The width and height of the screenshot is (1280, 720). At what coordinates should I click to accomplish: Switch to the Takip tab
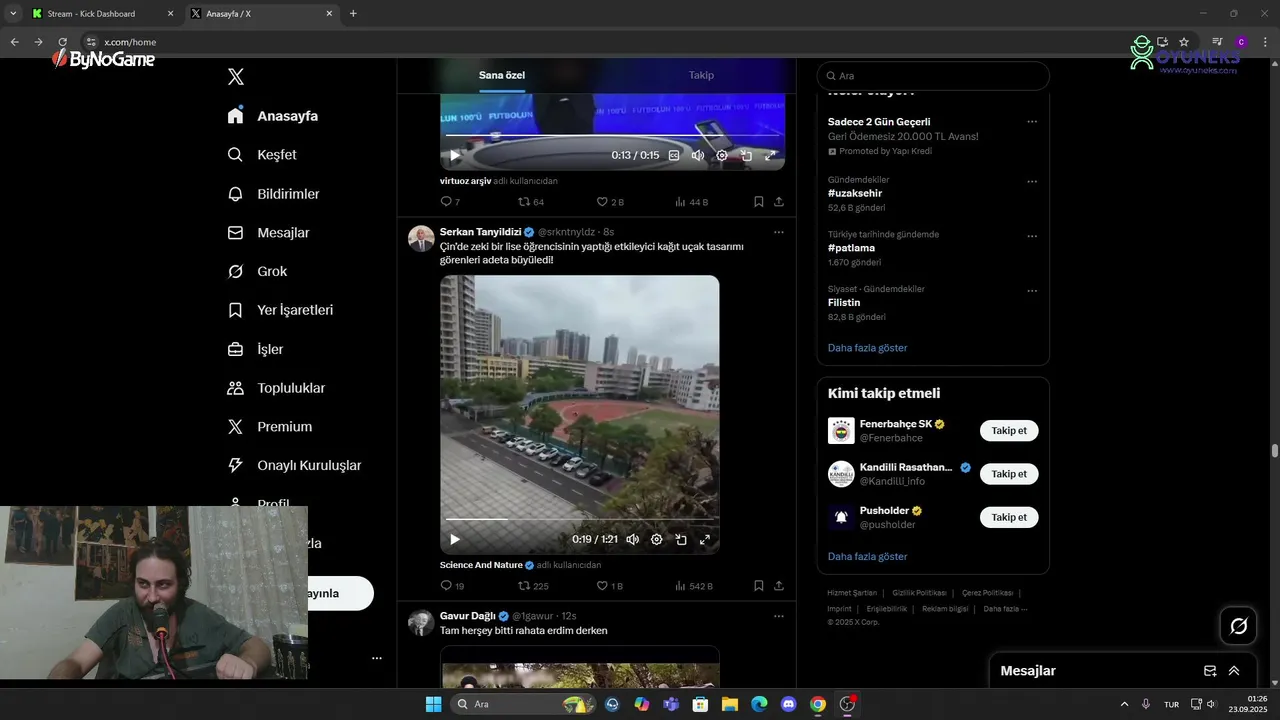click(701, 75)
